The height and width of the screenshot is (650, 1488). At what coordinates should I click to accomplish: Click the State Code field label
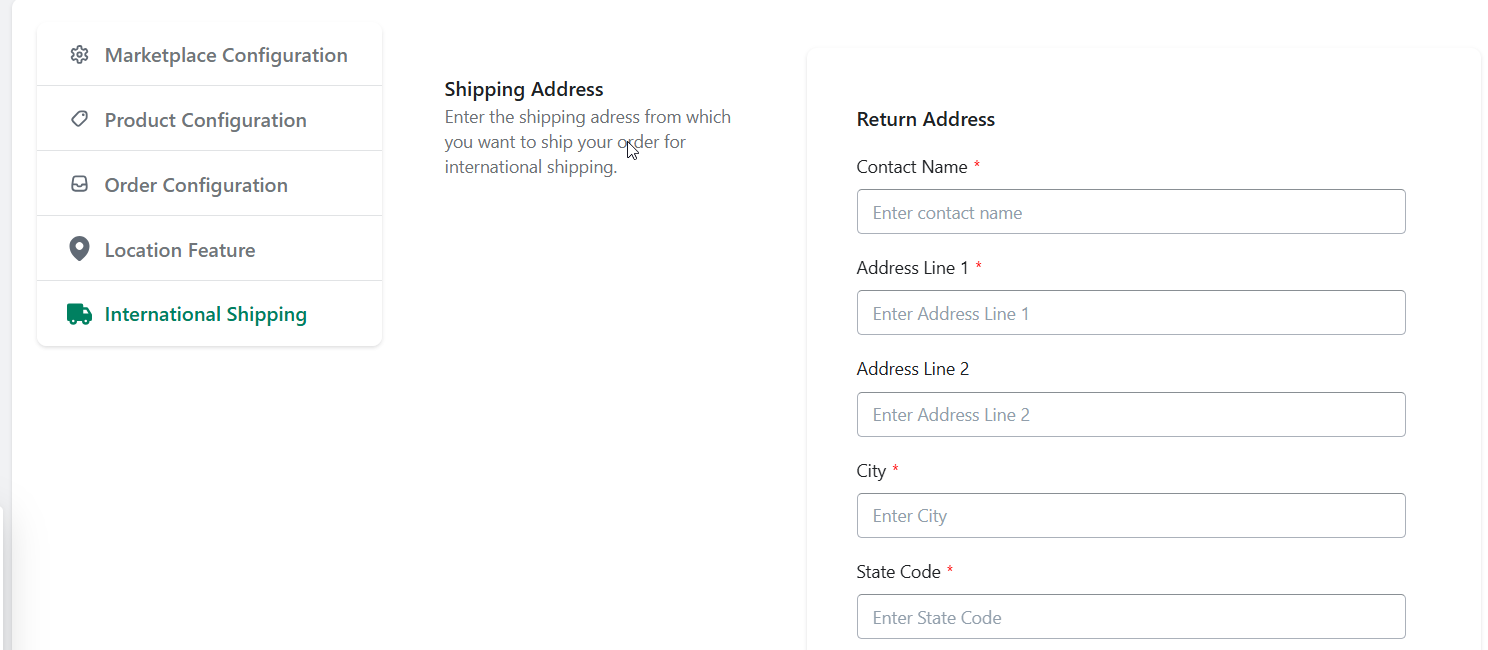pos(899,572)
